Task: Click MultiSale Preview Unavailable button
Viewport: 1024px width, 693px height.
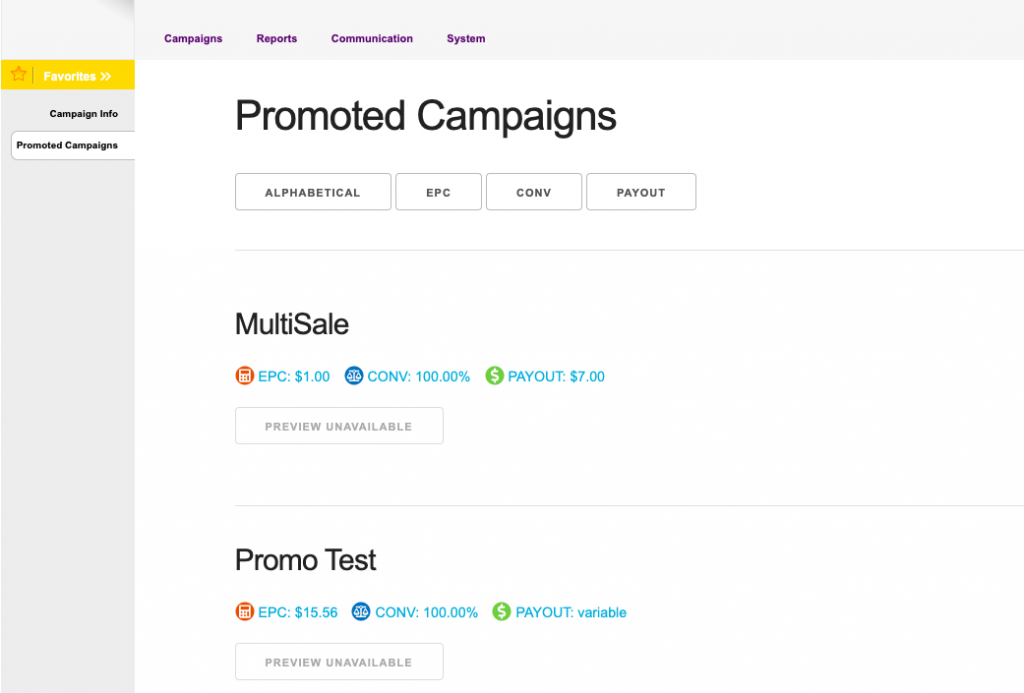Action: tap(339, 426)
